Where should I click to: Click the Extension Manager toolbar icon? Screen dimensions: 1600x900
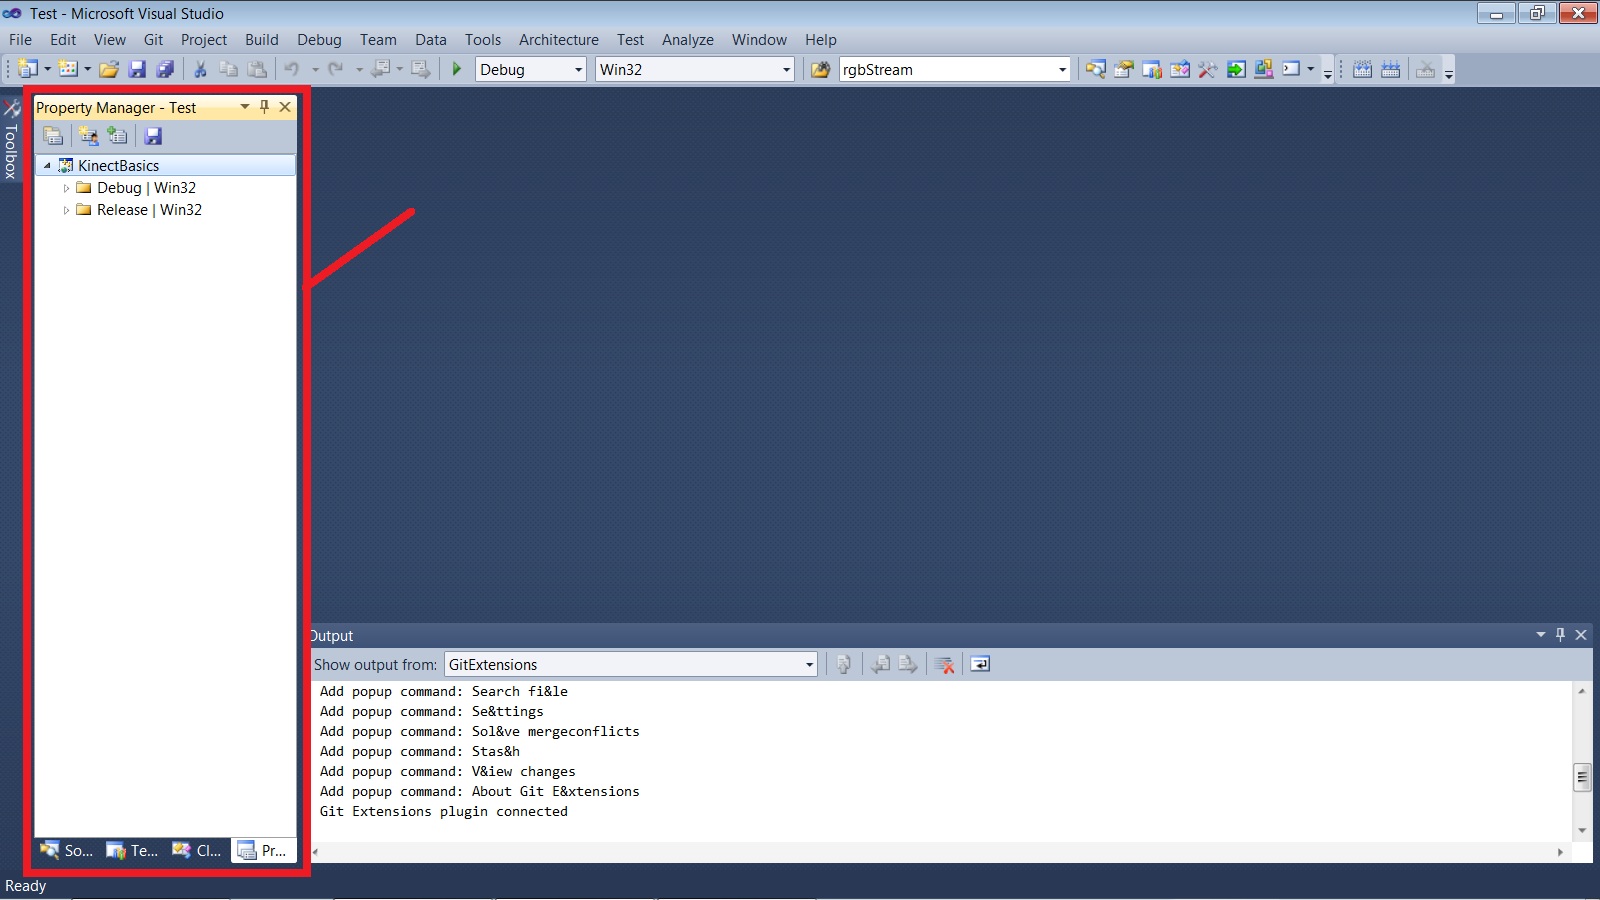point(1264,69)
